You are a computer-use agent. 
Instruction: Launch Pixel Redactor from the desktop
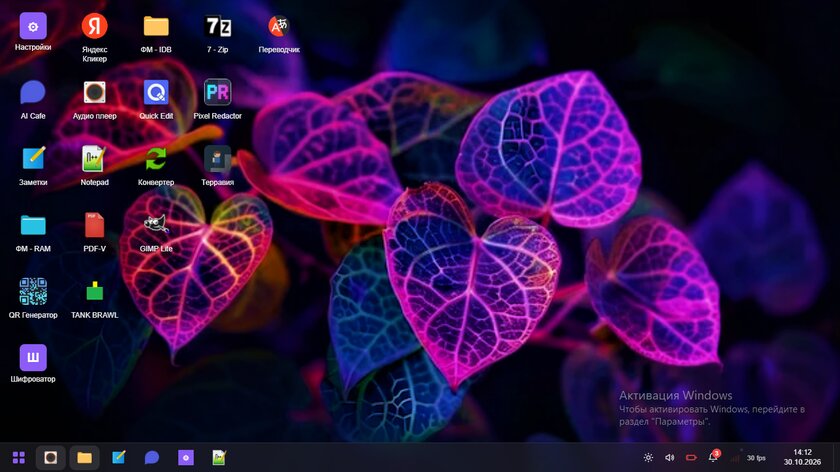point(218,93)
